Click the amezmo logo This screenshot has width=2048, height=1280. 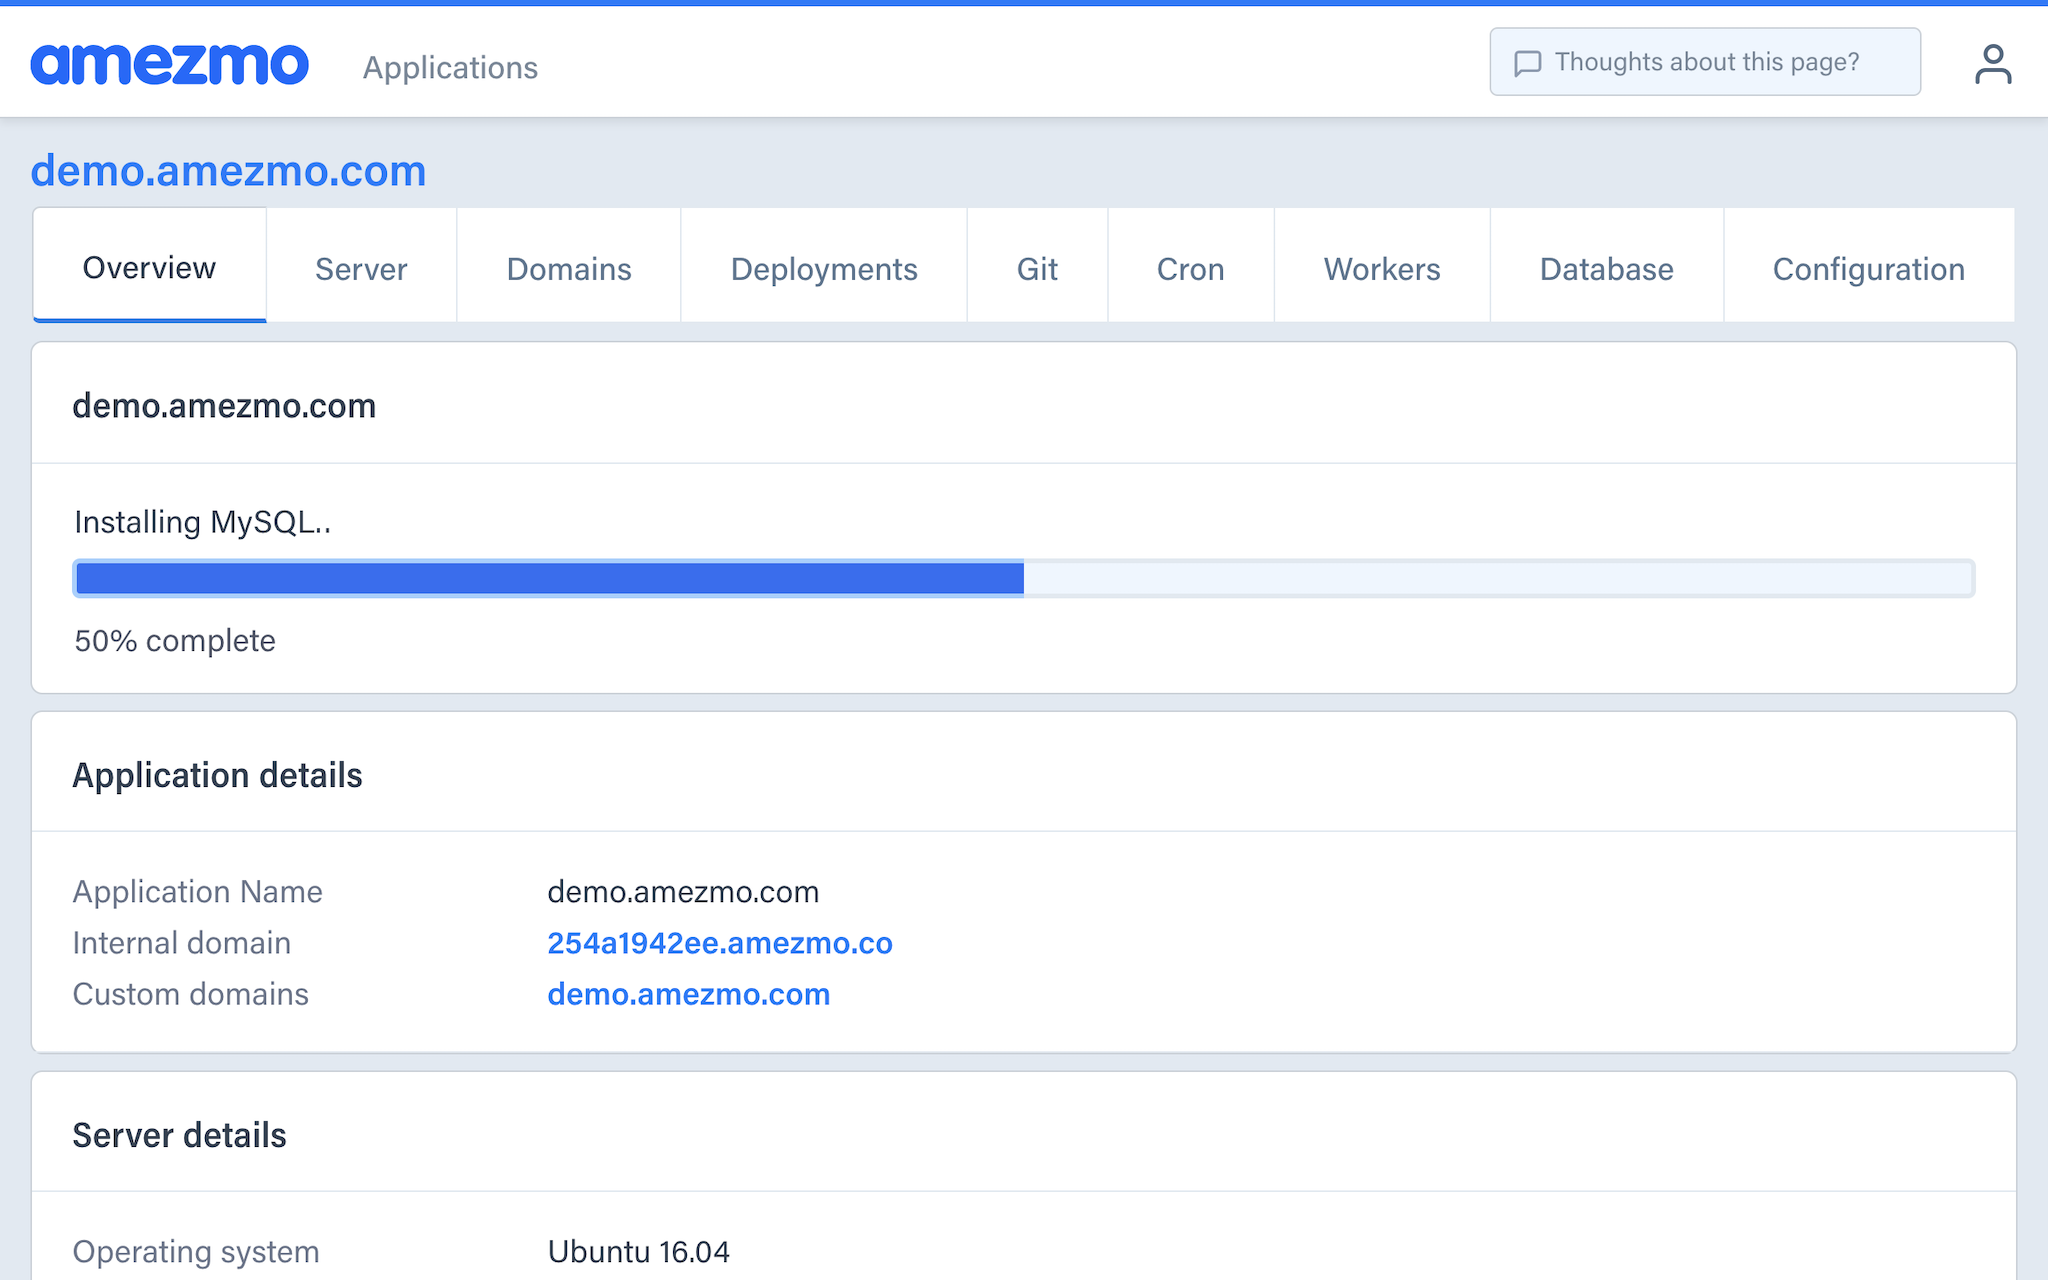coord(169,64)
